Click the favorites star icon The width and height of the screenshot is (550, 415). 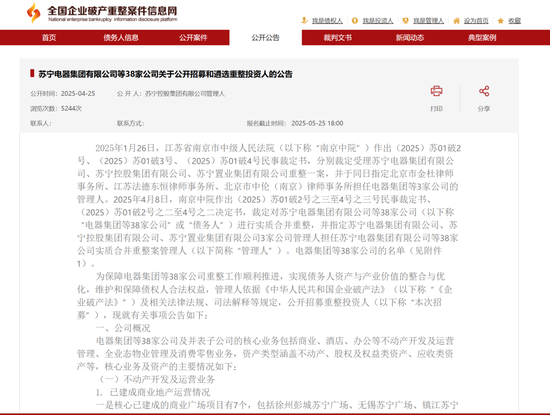[x=501, y=21]
